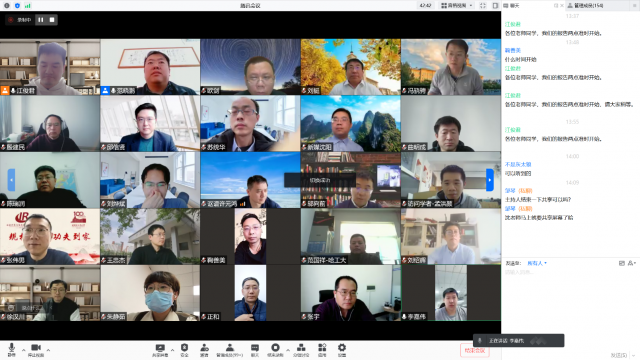The image size is (640, 360).
Task: Open the chat icon in bottom toolbar
Action: pos(255,348)
